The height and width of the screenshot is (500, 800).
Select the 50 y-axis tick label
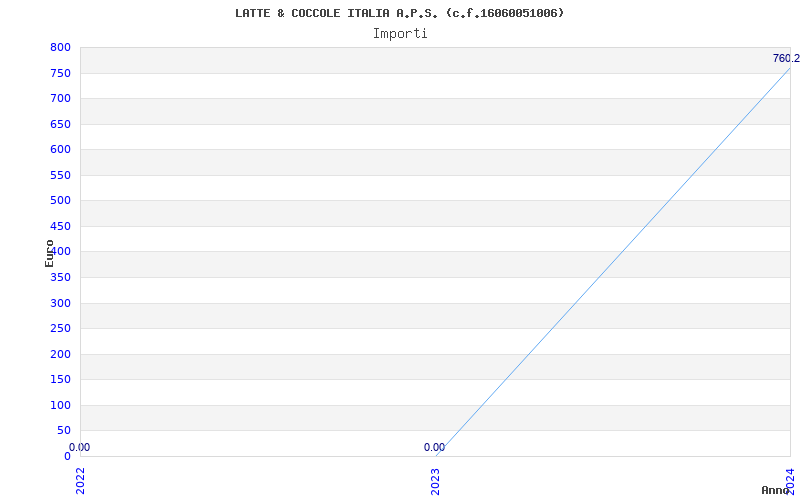64,431
